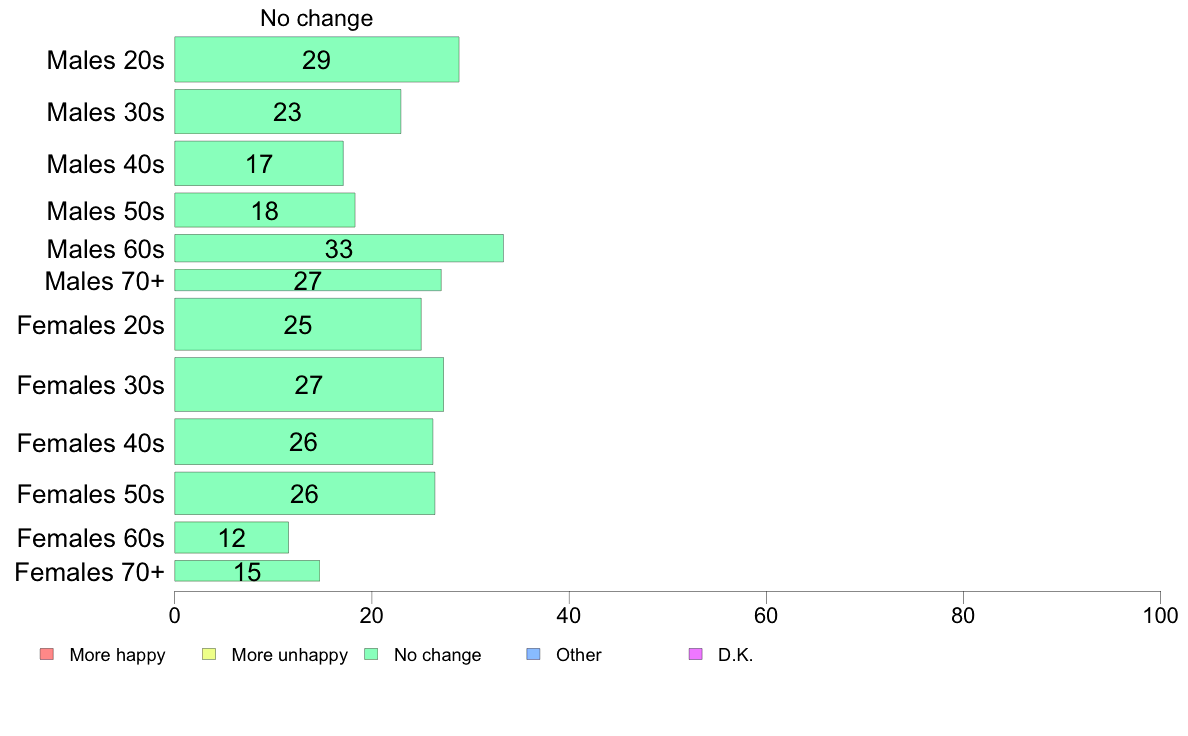Click the Males 70+ row label
The height and width of the screenshot is (736, 1188).
pyautogui.click(x=105, y=281)
